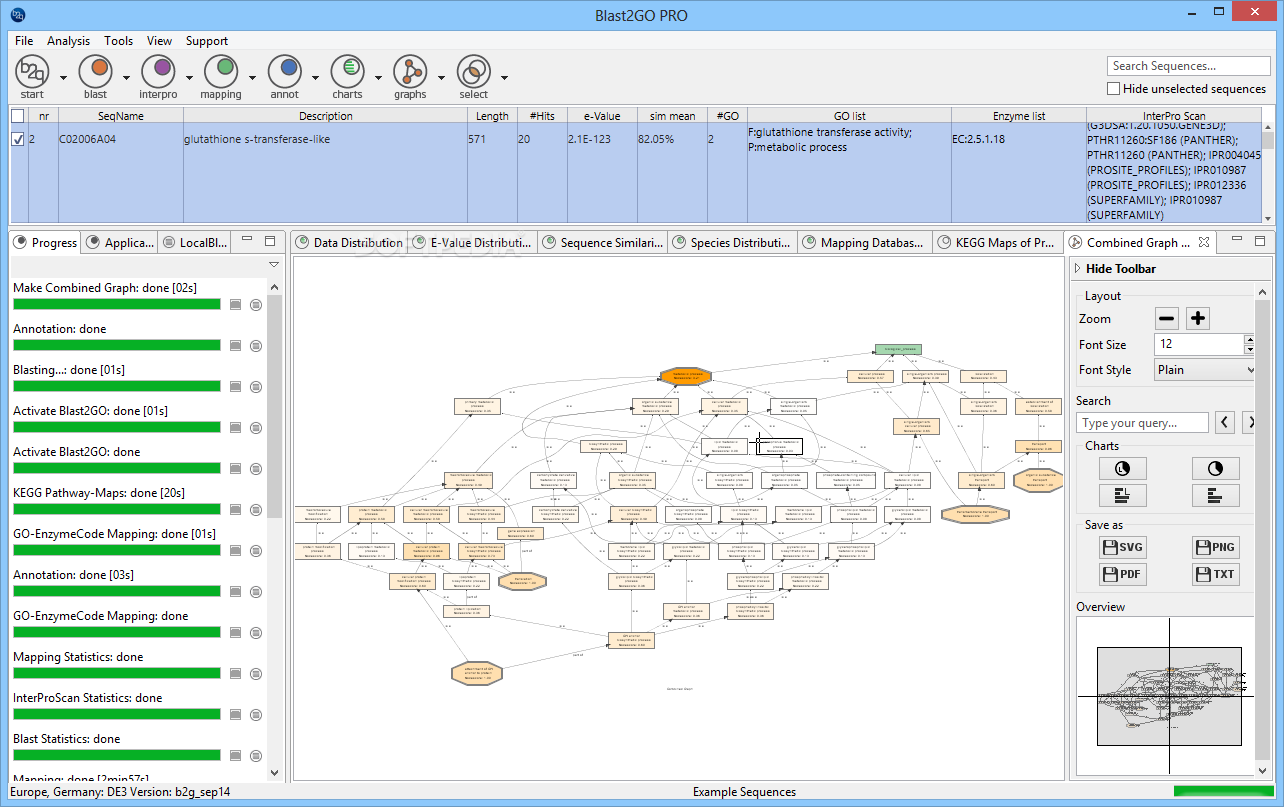Image resolution: width=1284 pixels, height=807 pixels.
Task: Switch to the Data Distribution tab
Action: coord(349,242)
